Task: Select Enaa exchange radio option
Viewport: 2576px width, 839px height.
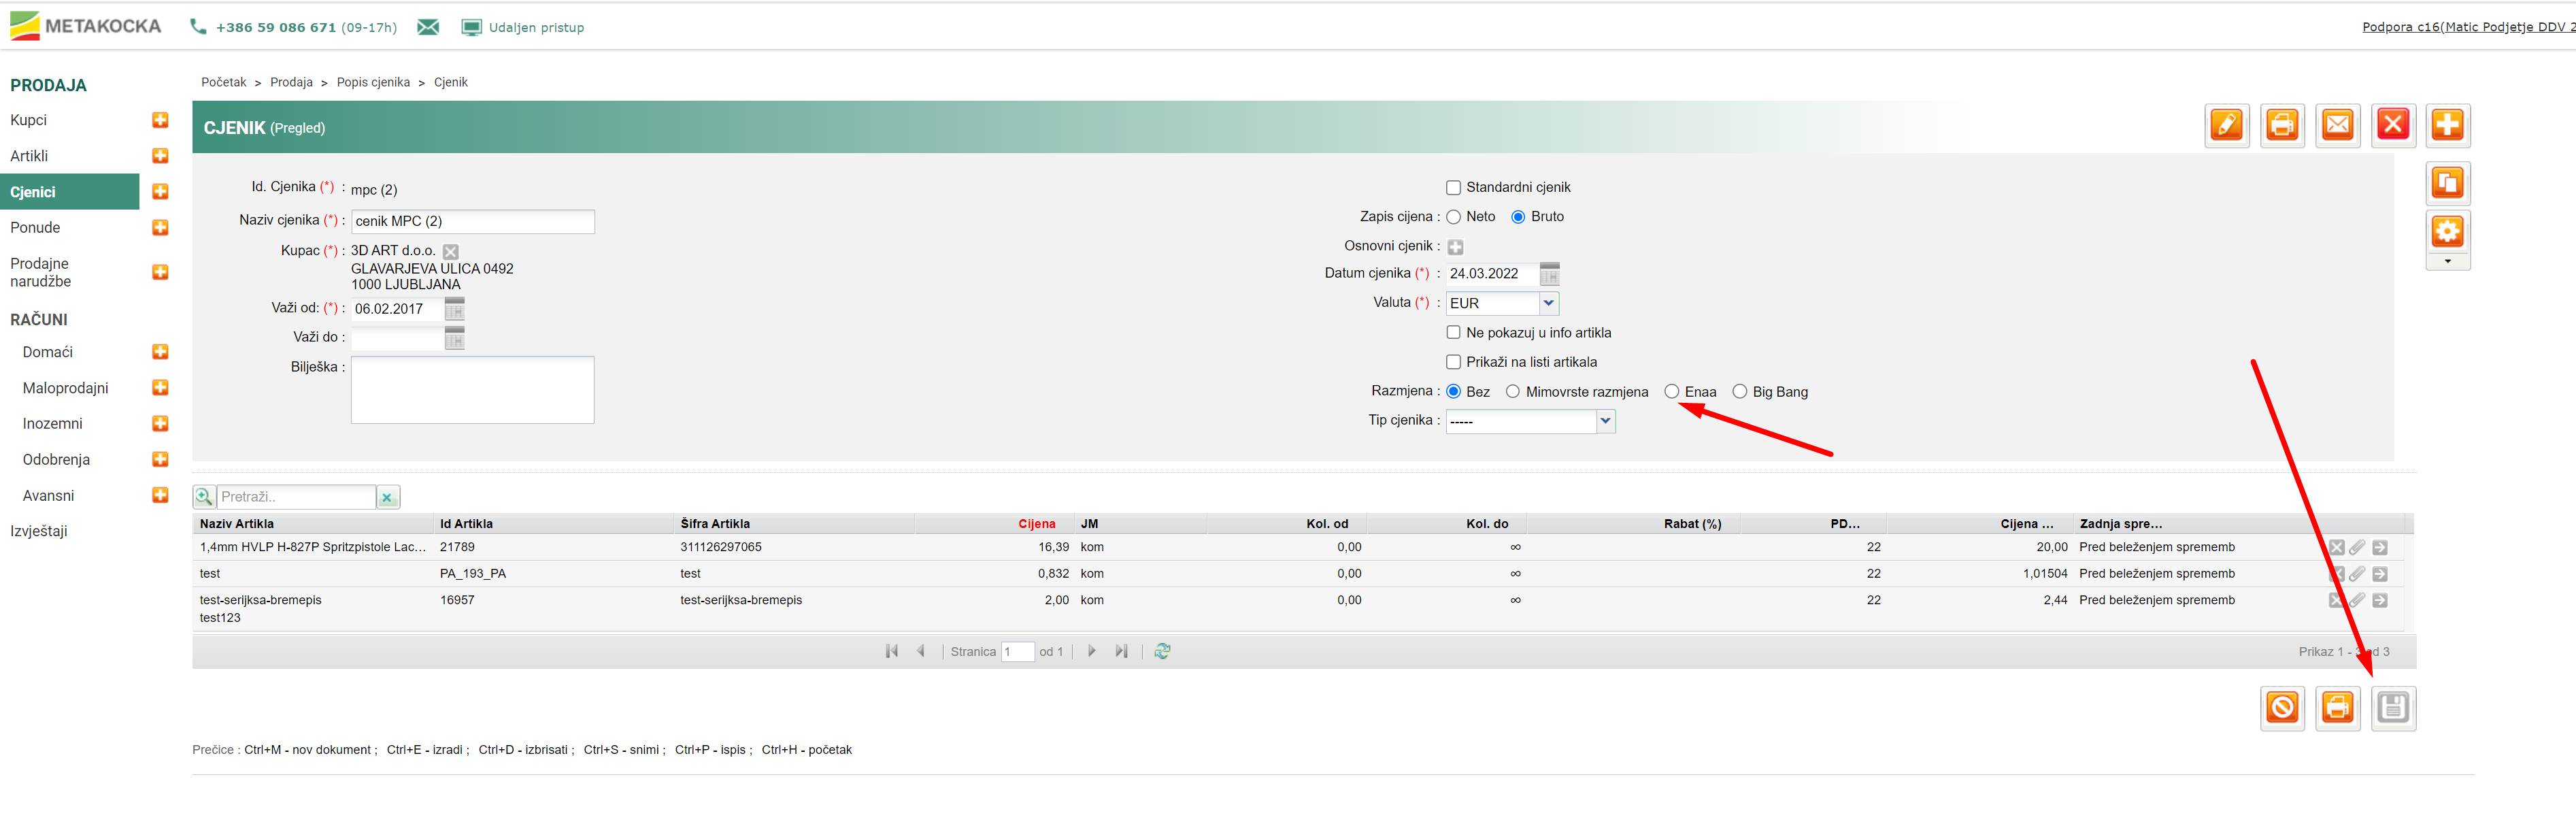Action: tap(1671, 392)
